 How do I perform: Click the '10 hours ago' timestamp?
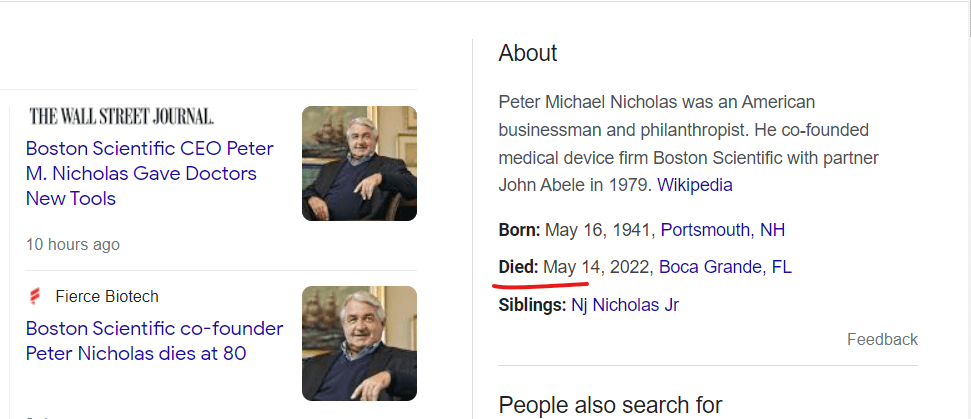pyautogui.click(x=73, y=244)
